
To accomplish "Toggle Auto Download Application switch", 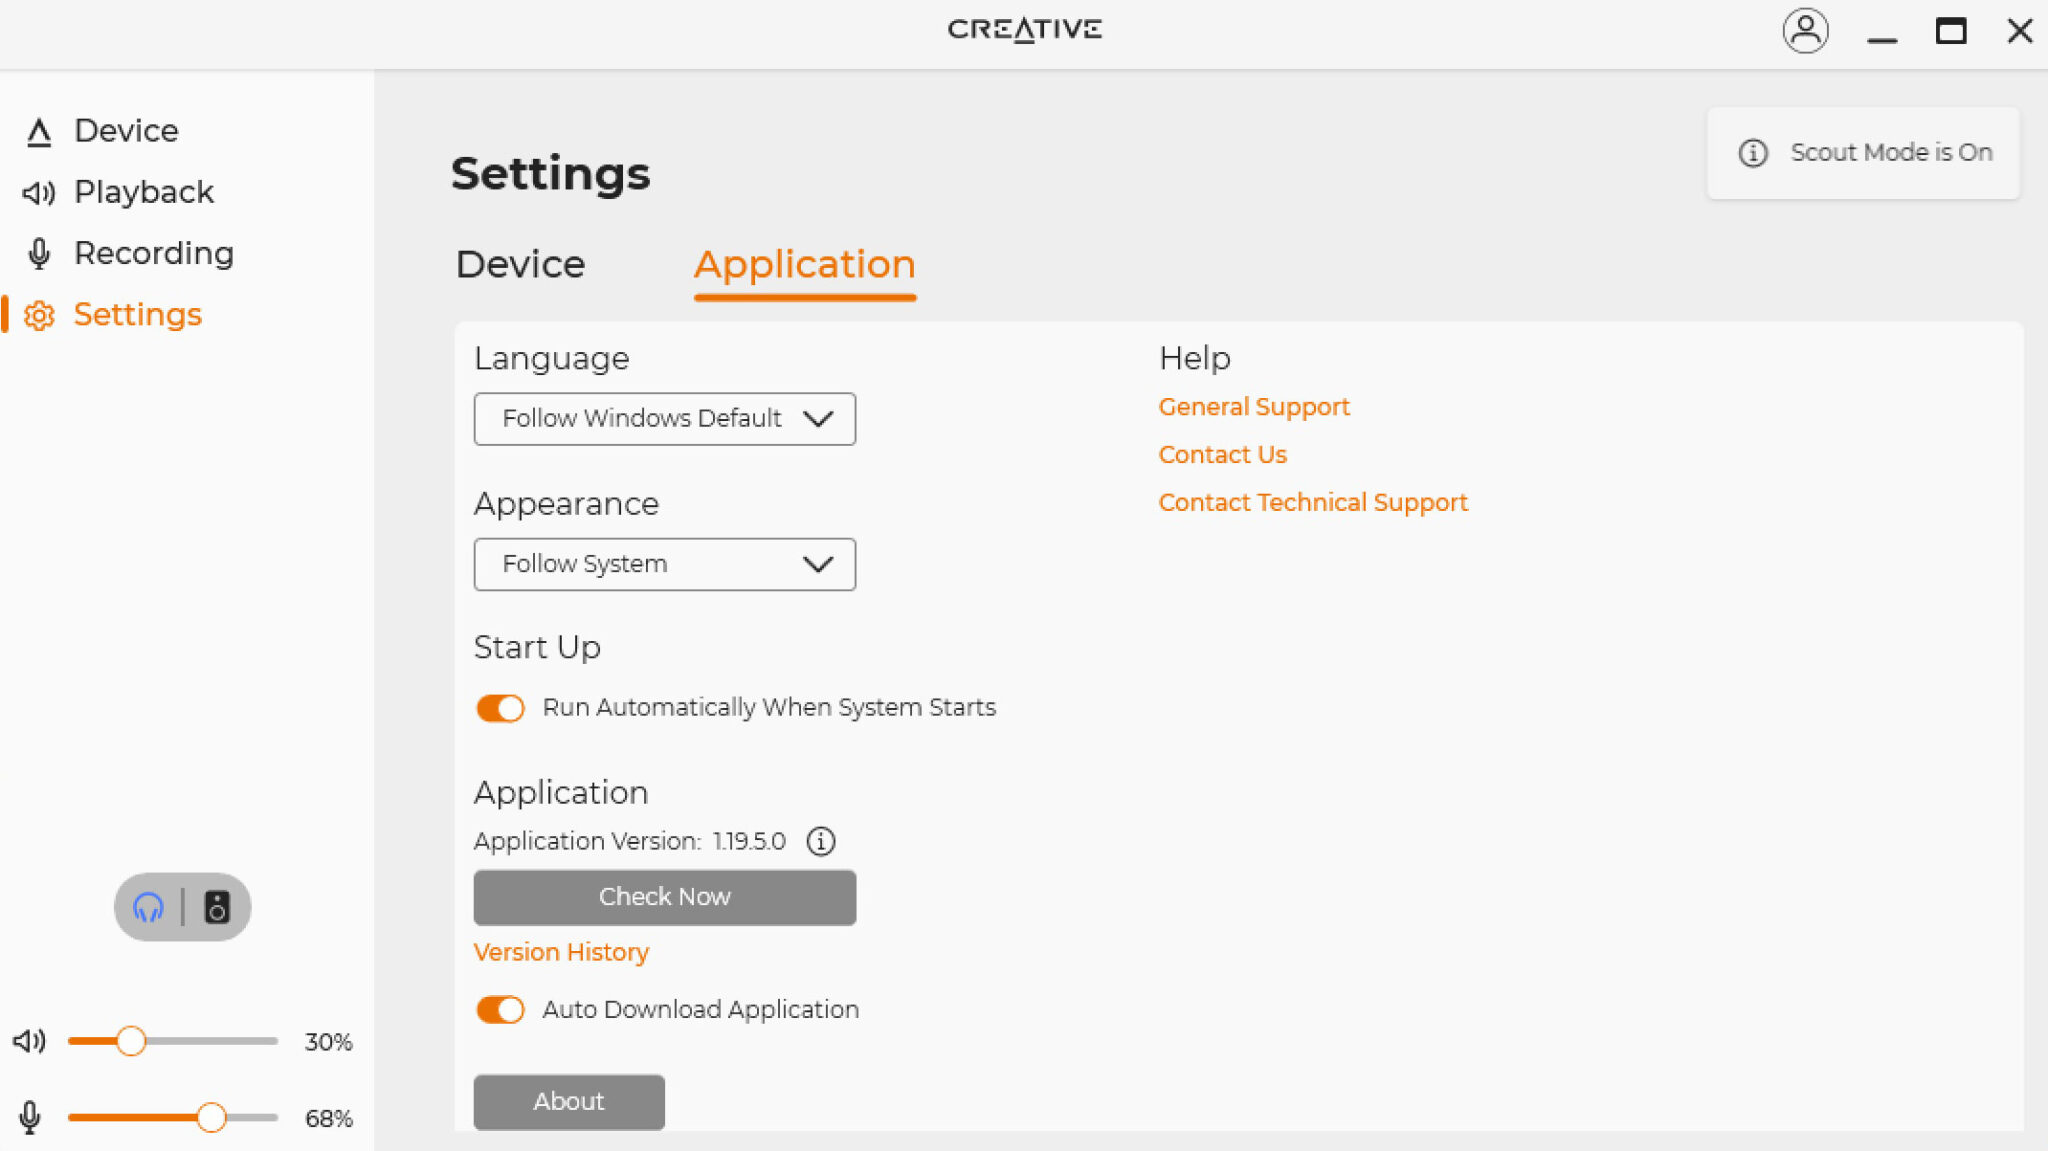I will pyautogui.click(x=500, y=1010).
